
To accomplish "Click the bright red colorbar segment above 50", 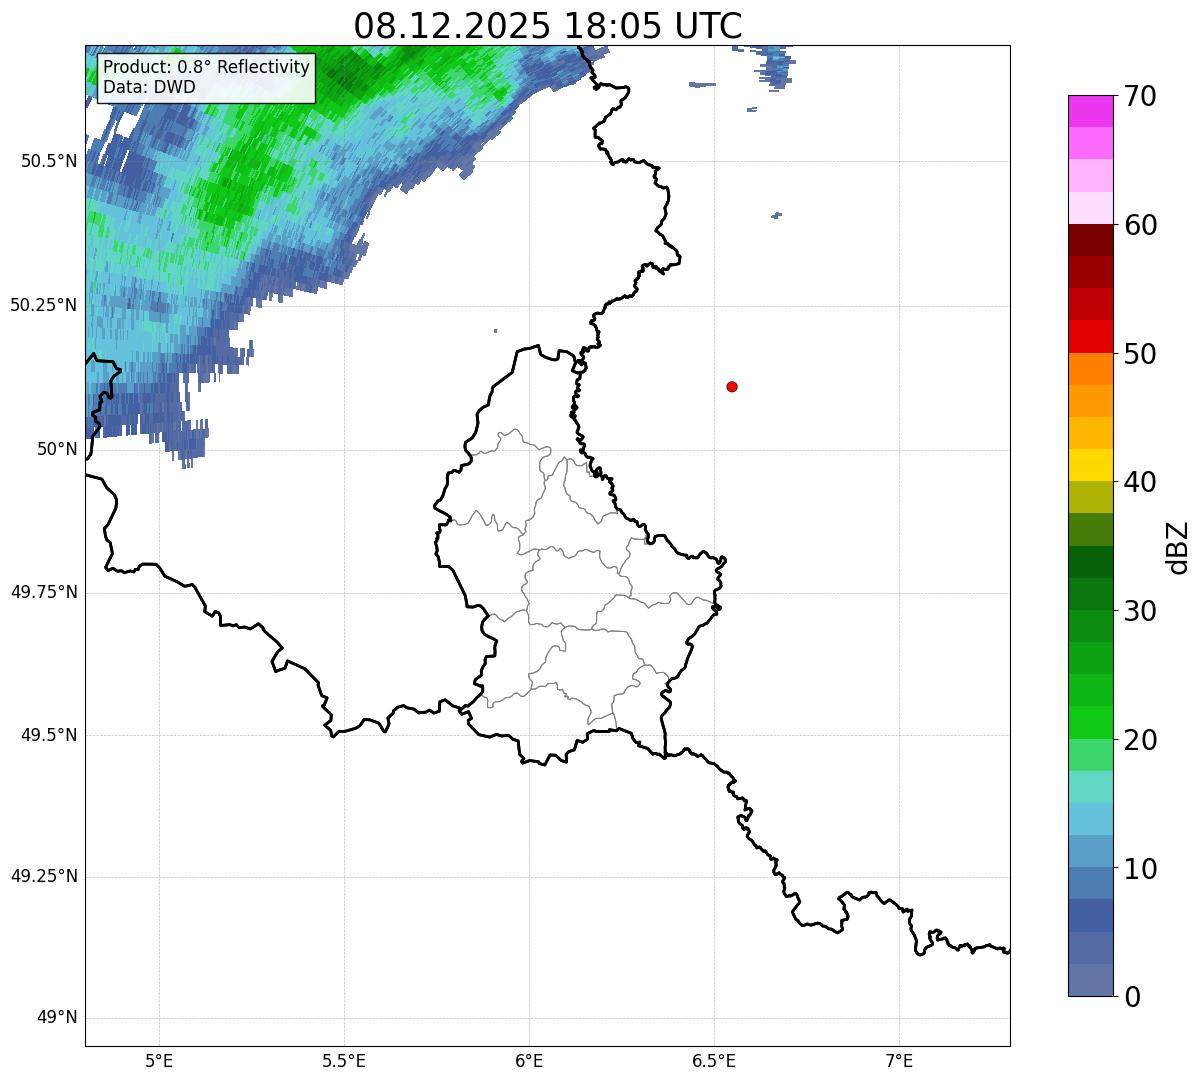I will (x=1090, y=336).
